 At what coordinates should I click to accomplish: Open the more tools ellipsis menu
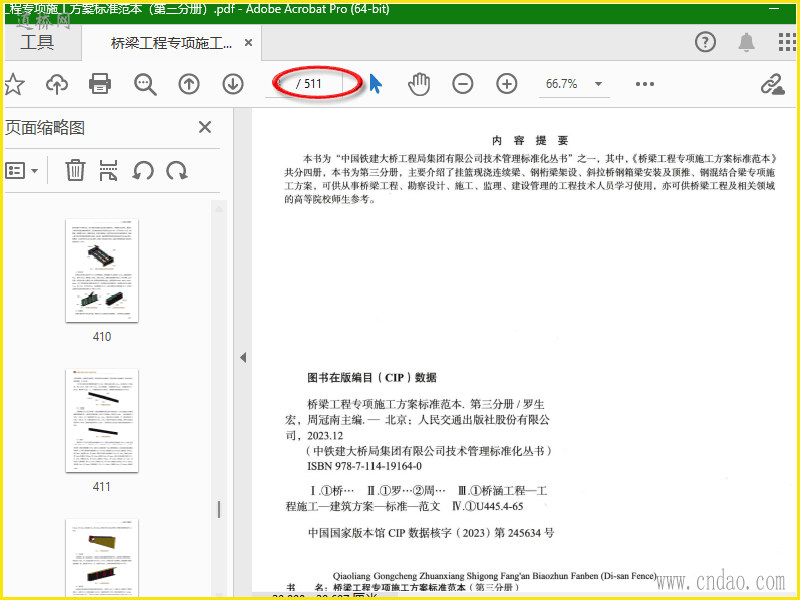pos(644,84)
